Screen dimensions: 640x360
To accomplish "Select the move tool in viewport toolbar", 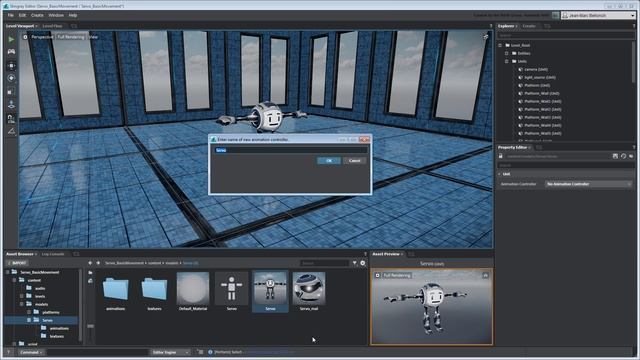I will pos(11,65).
